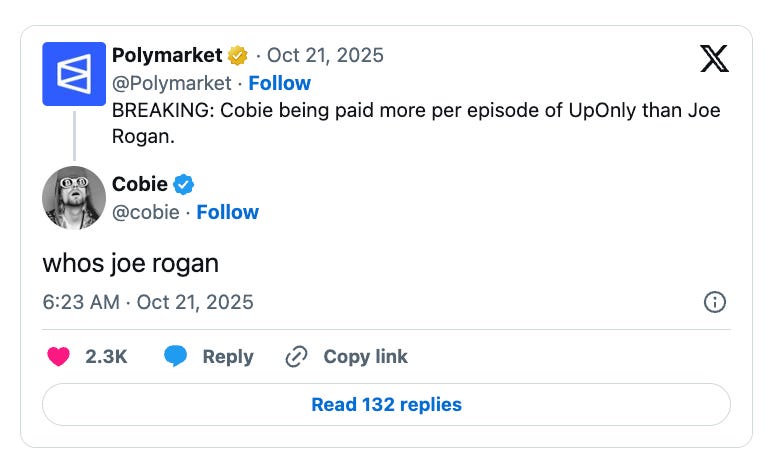This screenshot has height=468, width=768.
Task: Open the 6:23 AM timestamp link
Action: click(x=148, y=302)
